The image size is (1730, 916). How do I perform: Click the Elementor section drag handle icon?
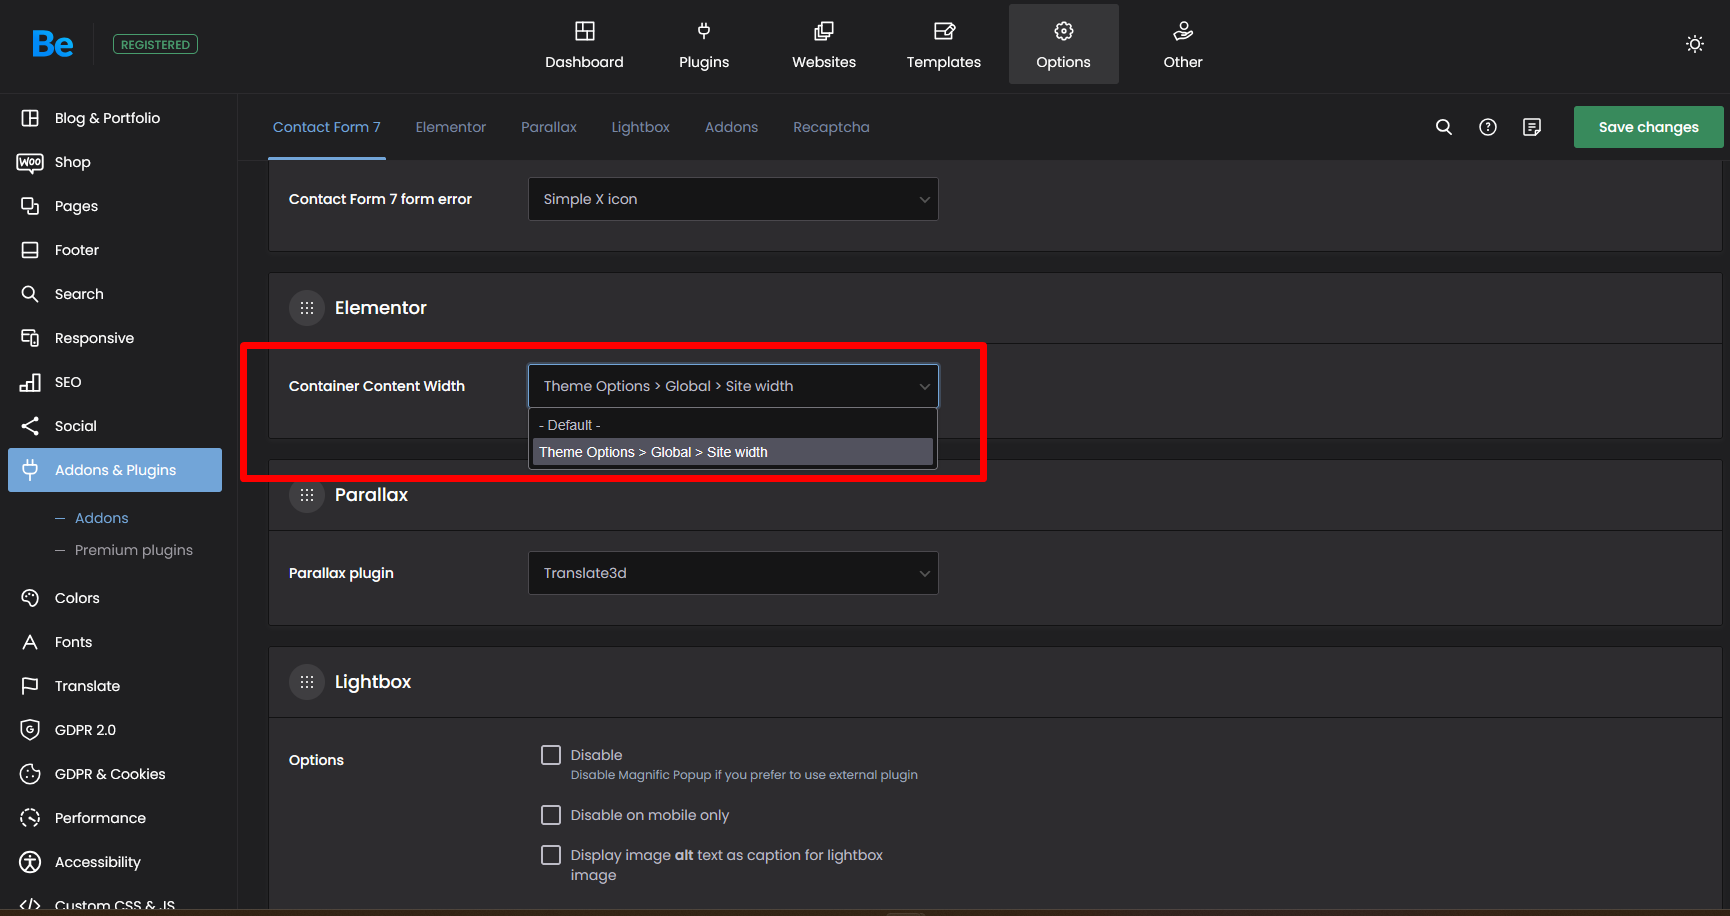point(307,308)
